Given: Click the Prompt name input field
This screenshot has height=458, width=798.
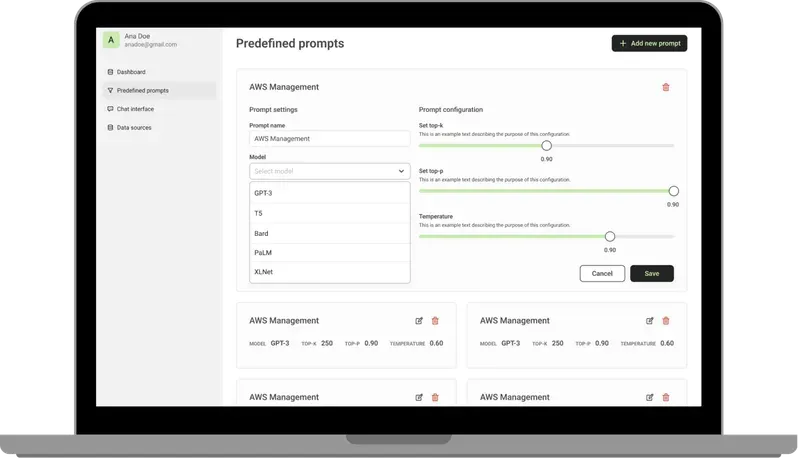Looking at the screenshot, I should pos(330,138).
